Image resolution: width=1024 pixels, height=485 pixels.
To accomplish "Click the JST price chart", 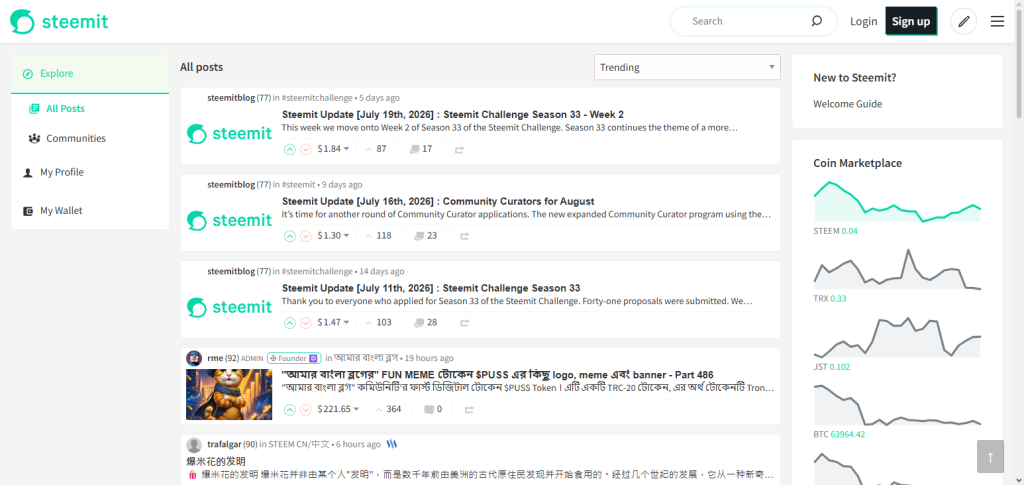I will (x=897, y=337).
